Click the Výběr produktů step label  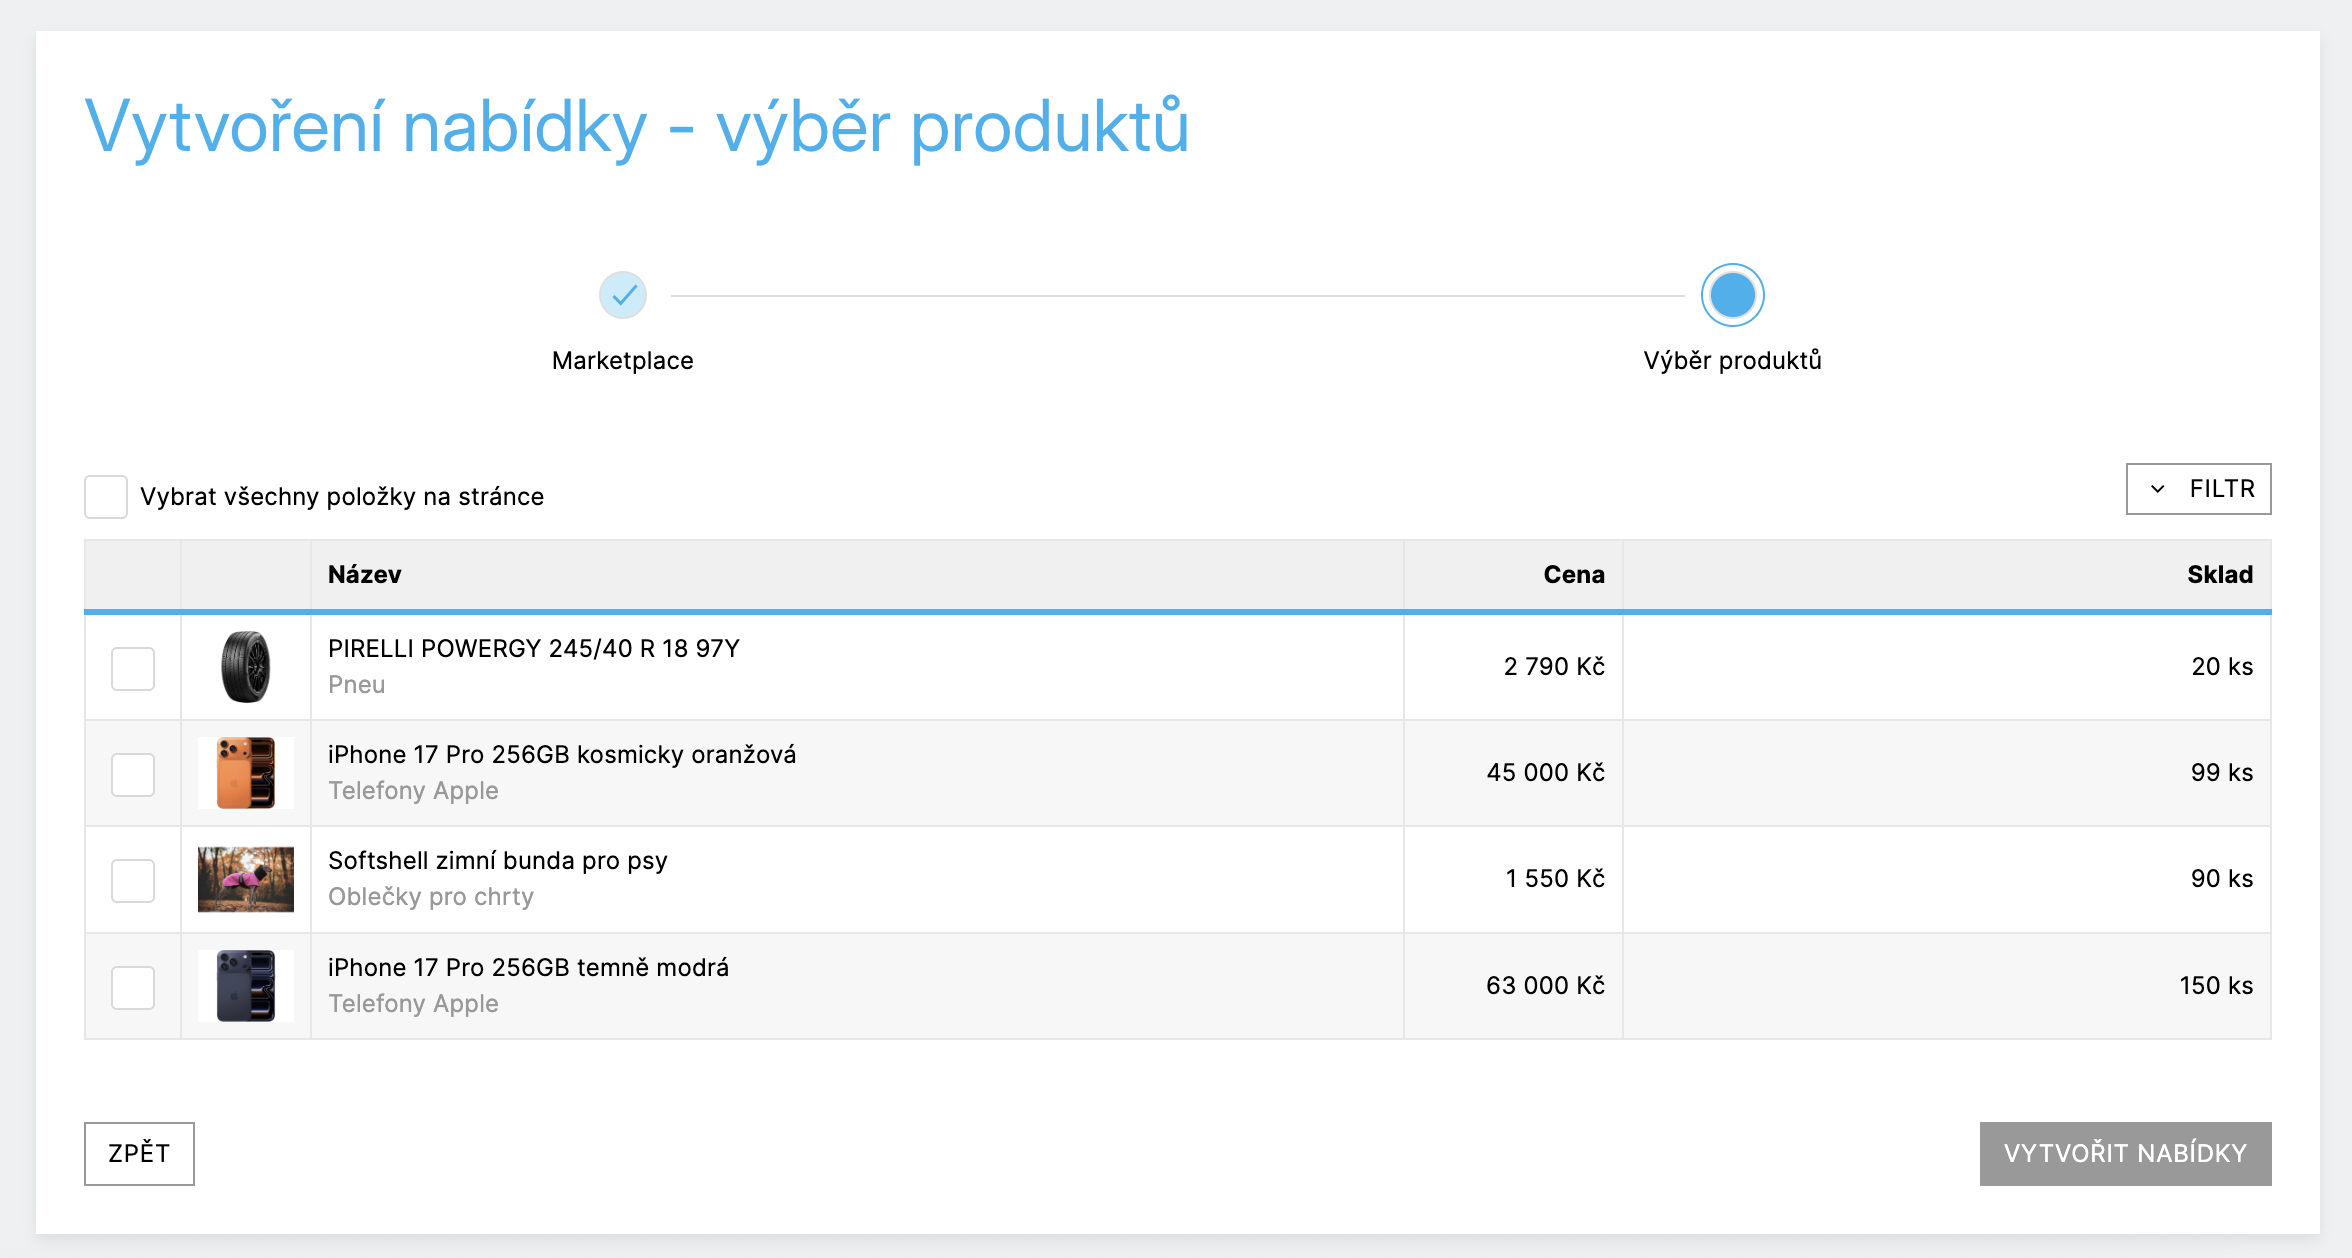(1732, 360)
